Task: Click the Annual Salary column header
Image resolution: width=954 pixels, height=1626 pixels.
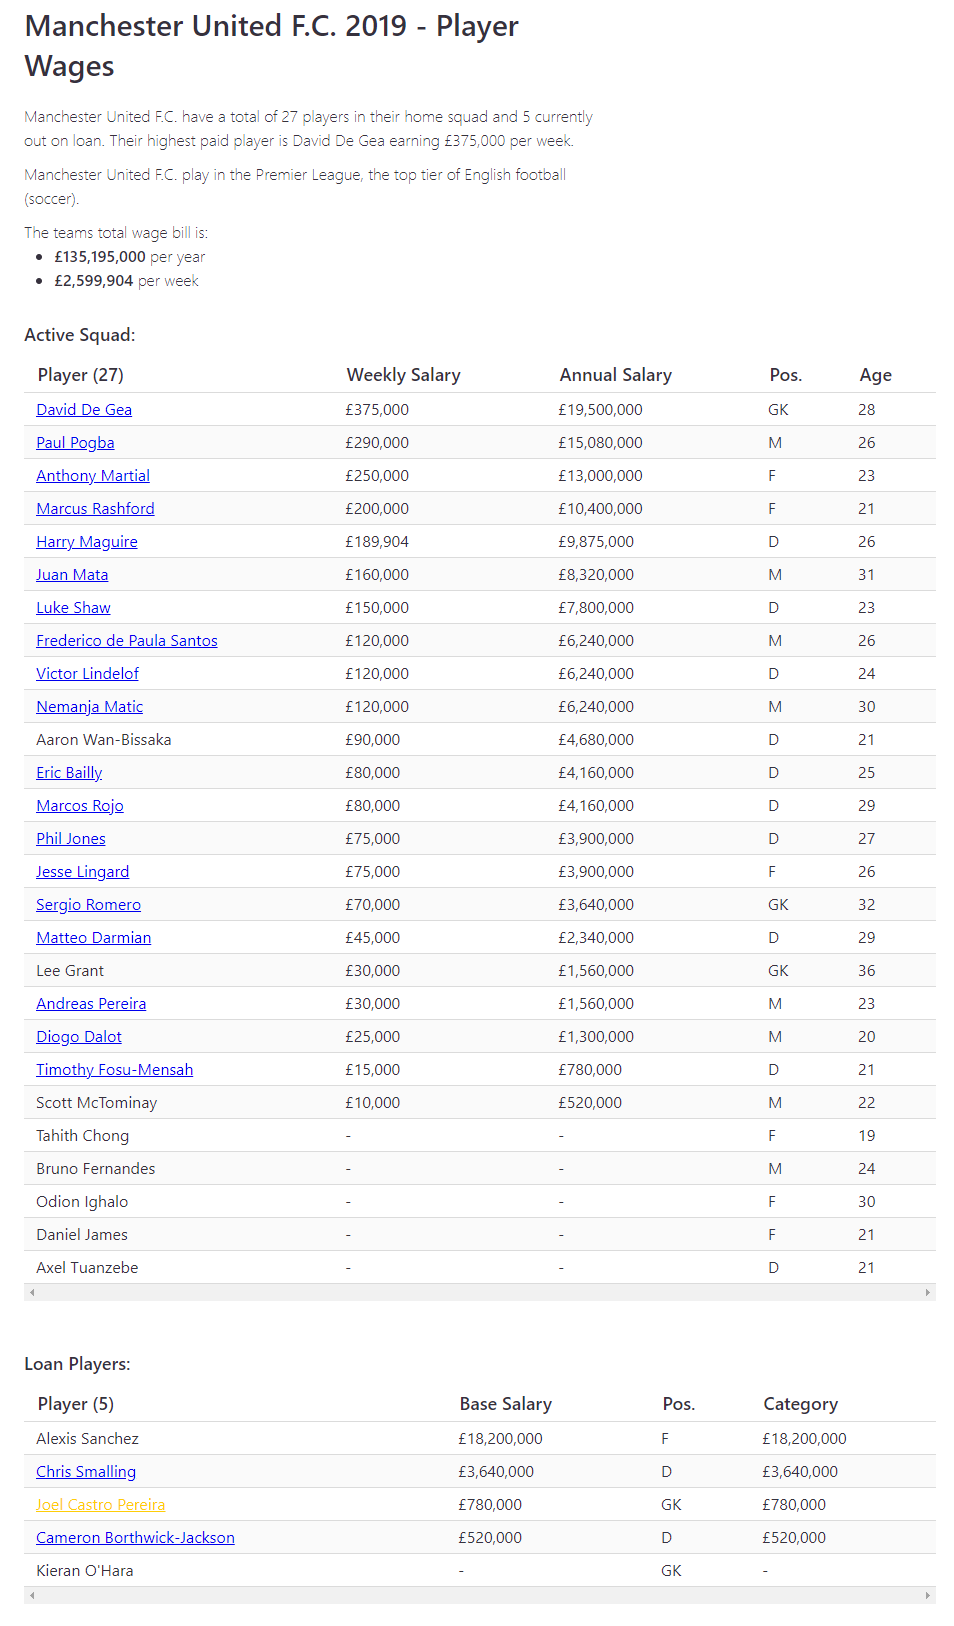Action: pos(615,375)
